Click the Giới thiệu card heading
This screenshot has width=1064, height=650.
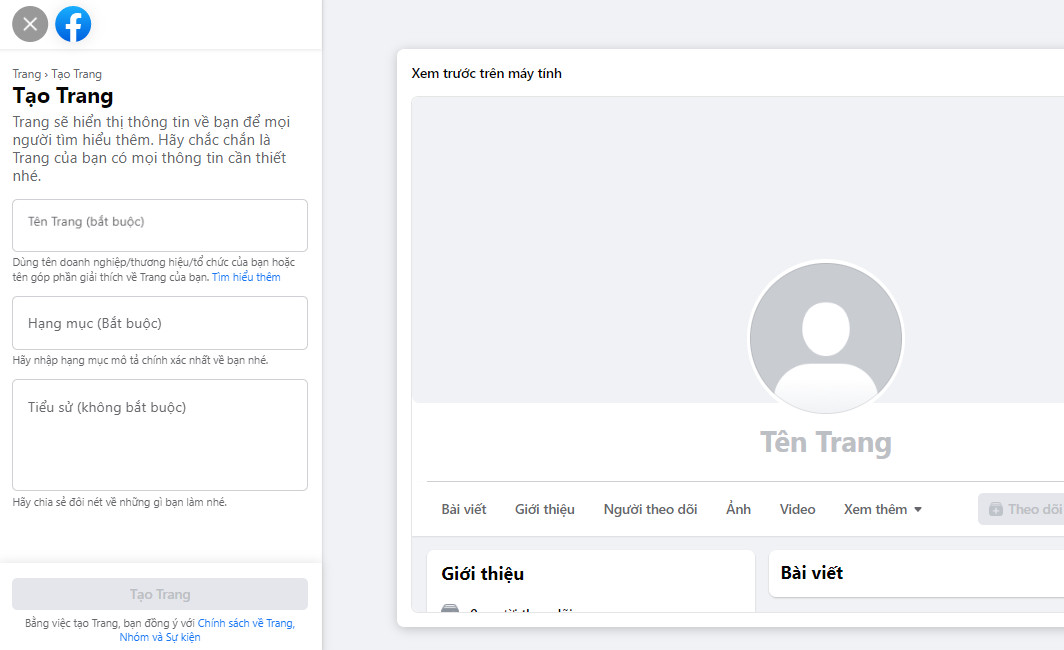[x=482, y=574]
